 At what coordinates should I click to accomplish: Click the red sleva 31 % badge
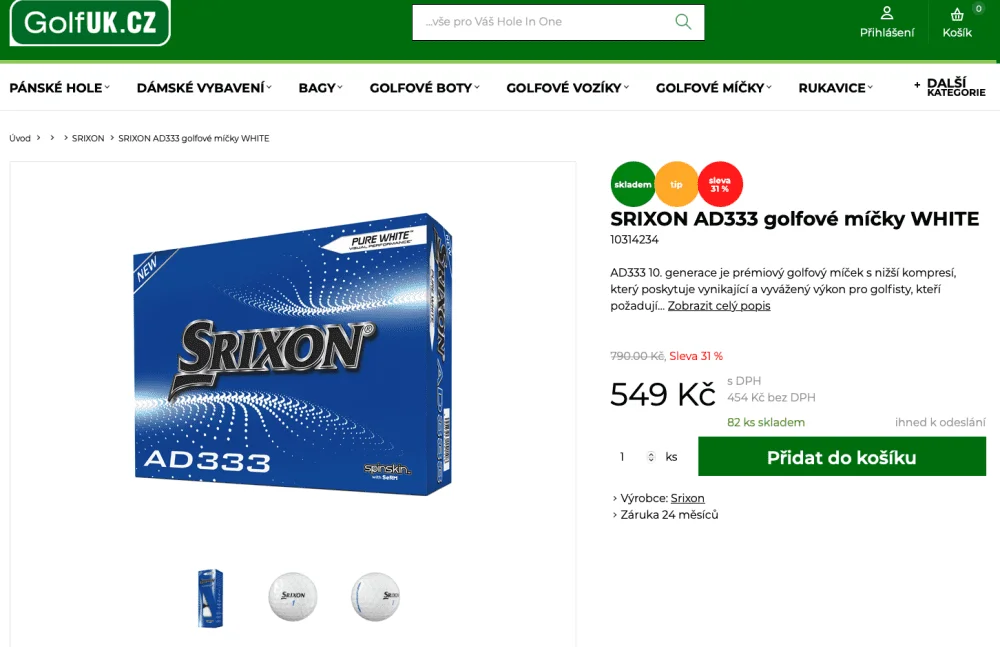tap(720, 184)
